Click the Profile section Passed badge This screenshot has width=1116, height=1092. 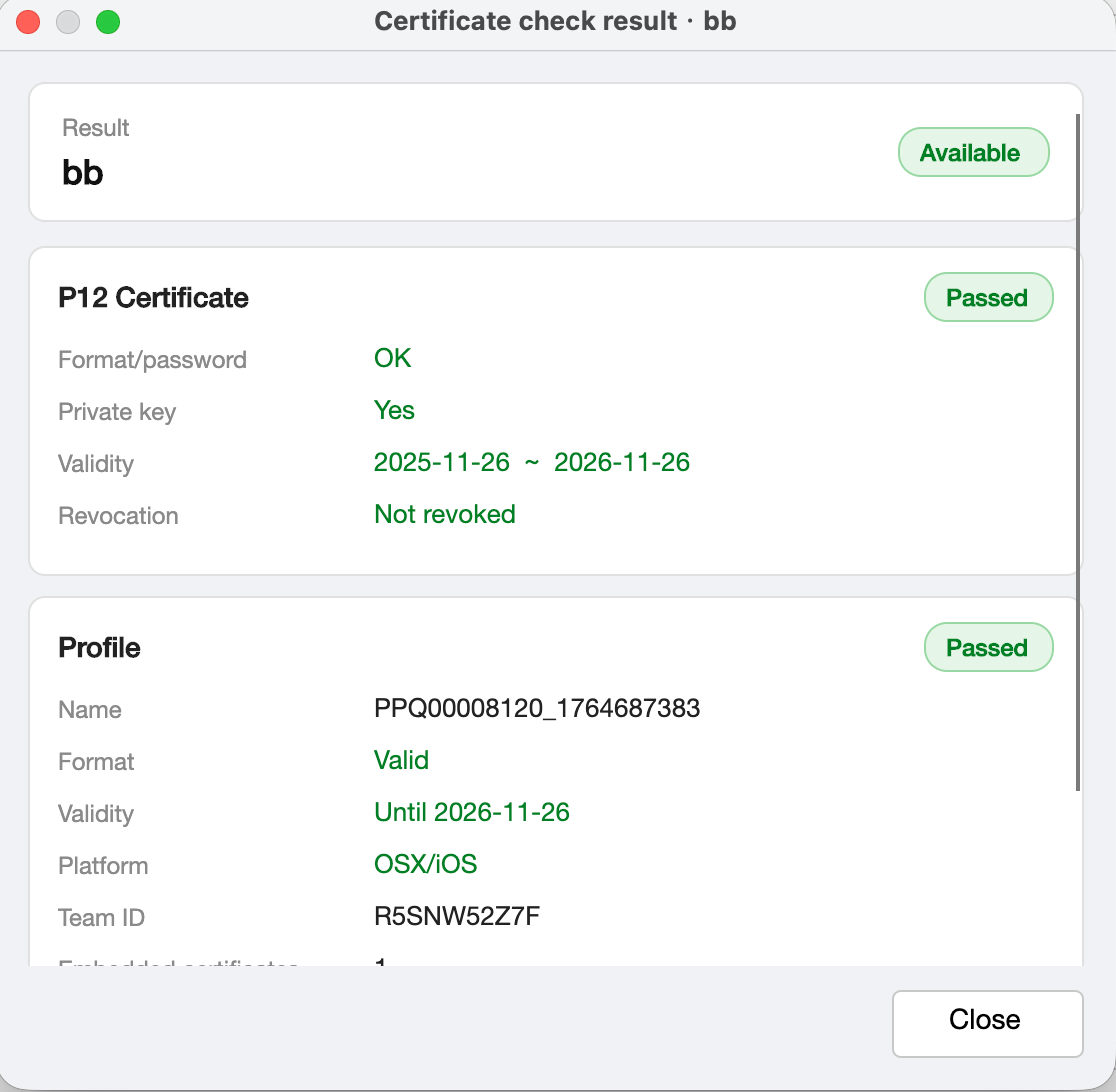988,647
